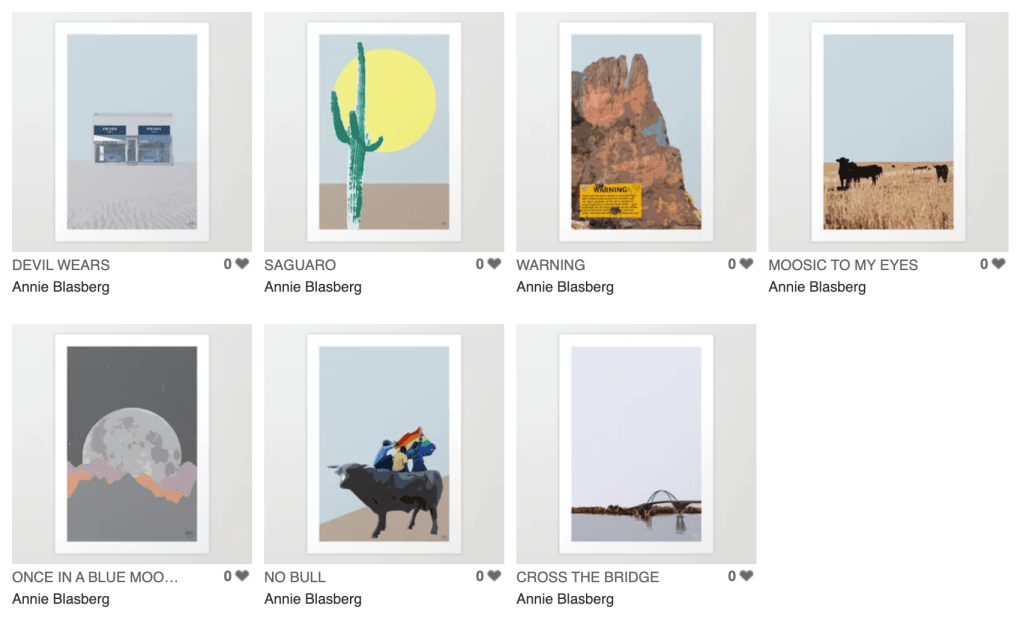
Task: Favorite the WARNING print with its heart
Action: [746, 264]
